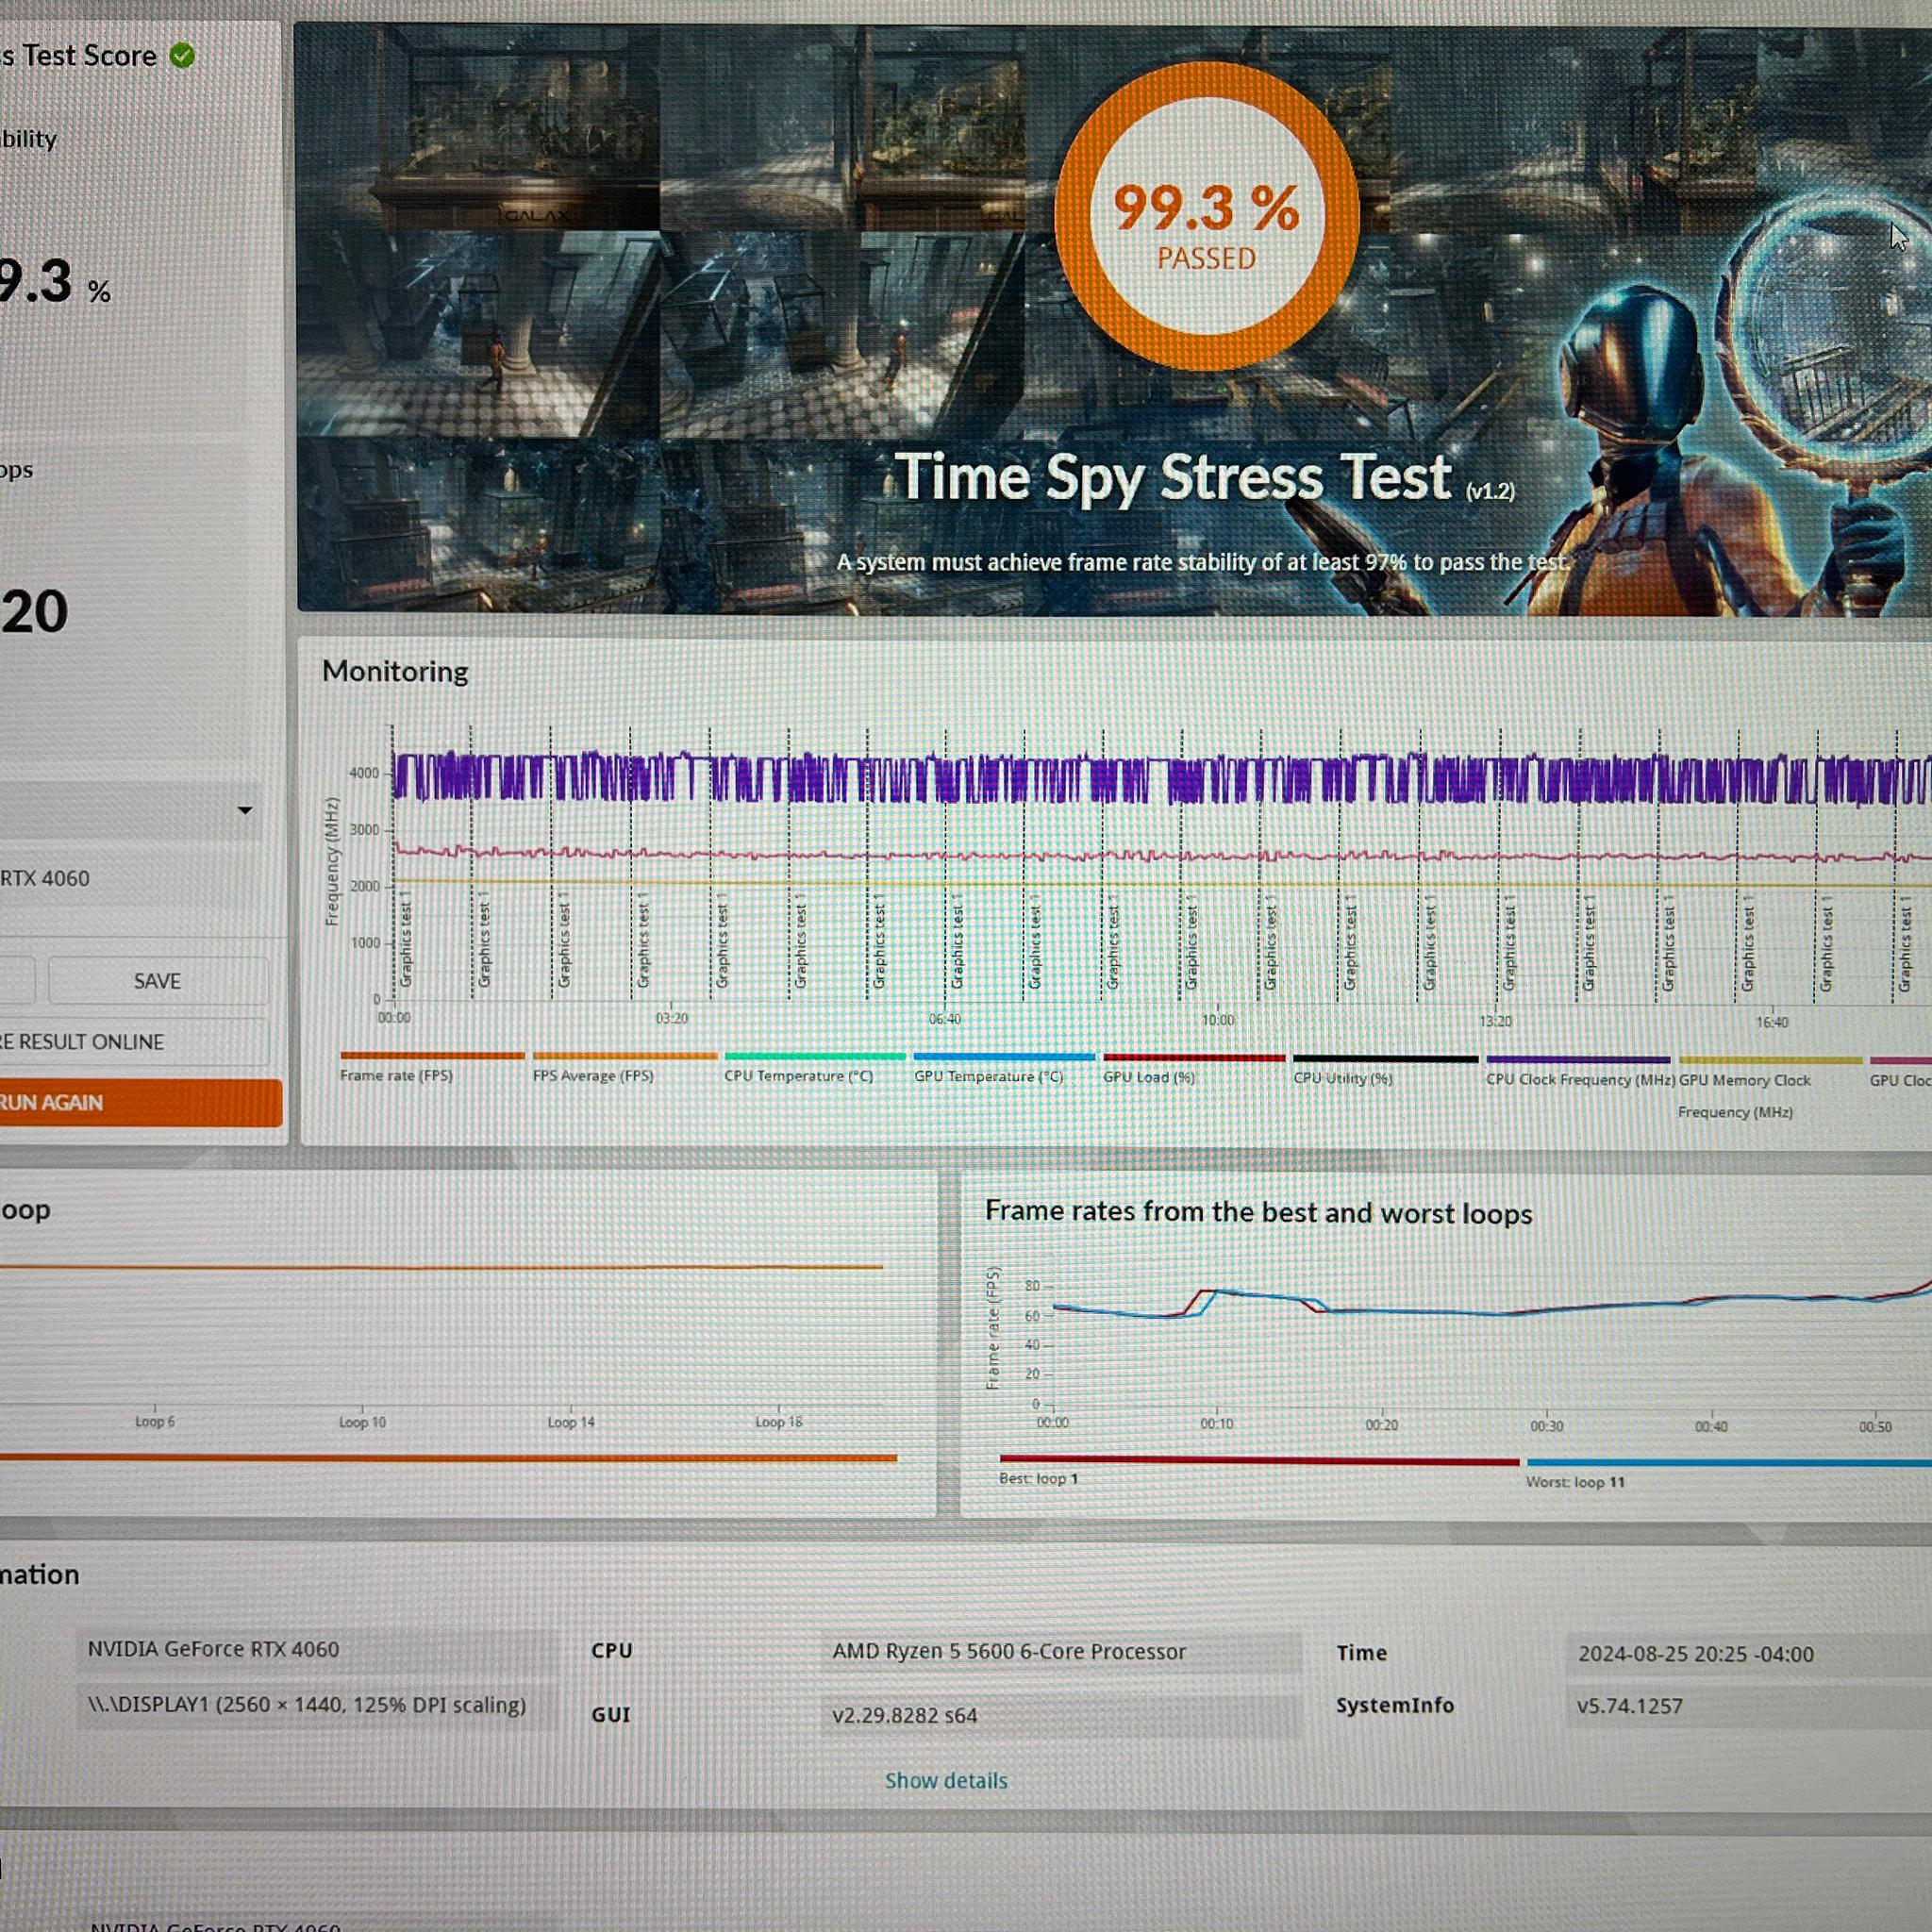Click the Monitoring heading
Viewport: 1932px width, 1932px height.
tap(395, 671)
